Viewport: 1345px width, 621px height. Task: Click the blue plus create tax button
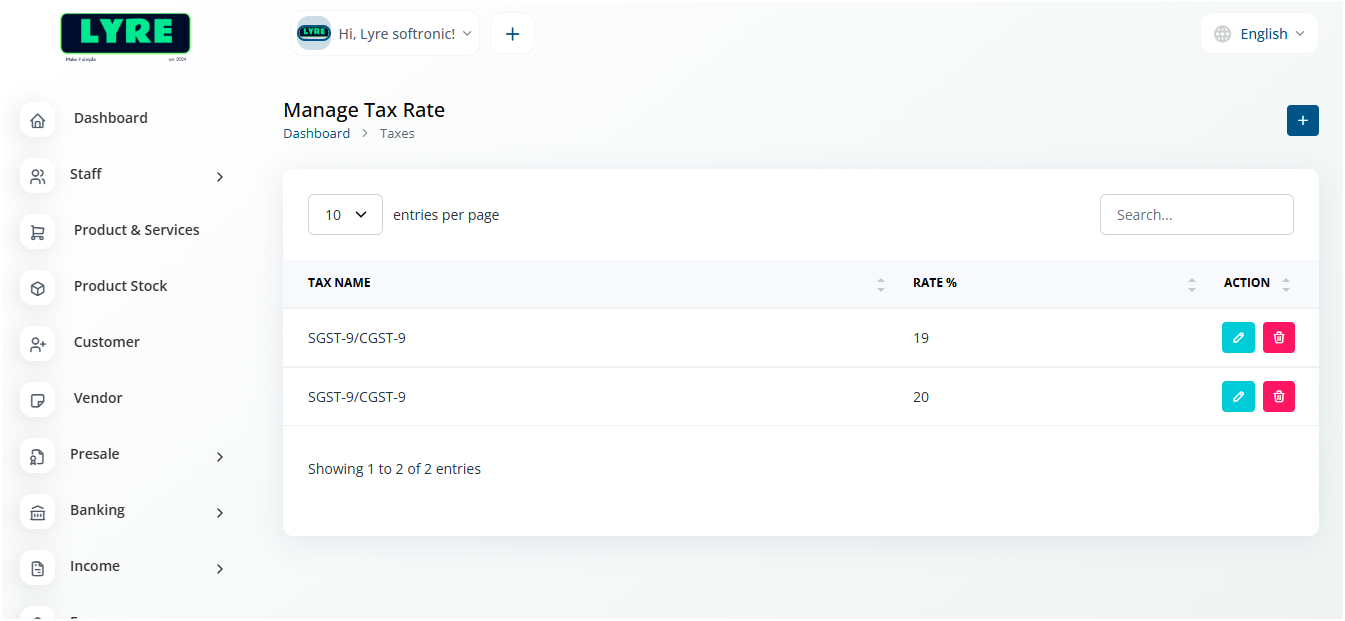pos(1302,120)
